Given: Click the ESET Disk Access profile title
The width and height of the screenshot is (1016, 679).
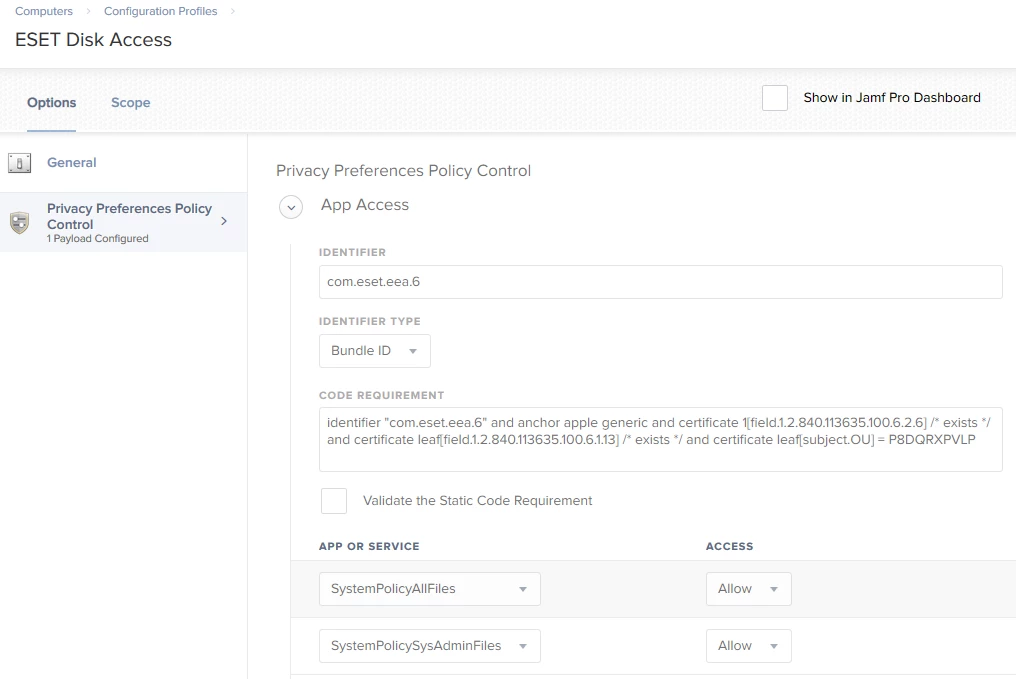Looking at the screenshot, I should (93, 40).
